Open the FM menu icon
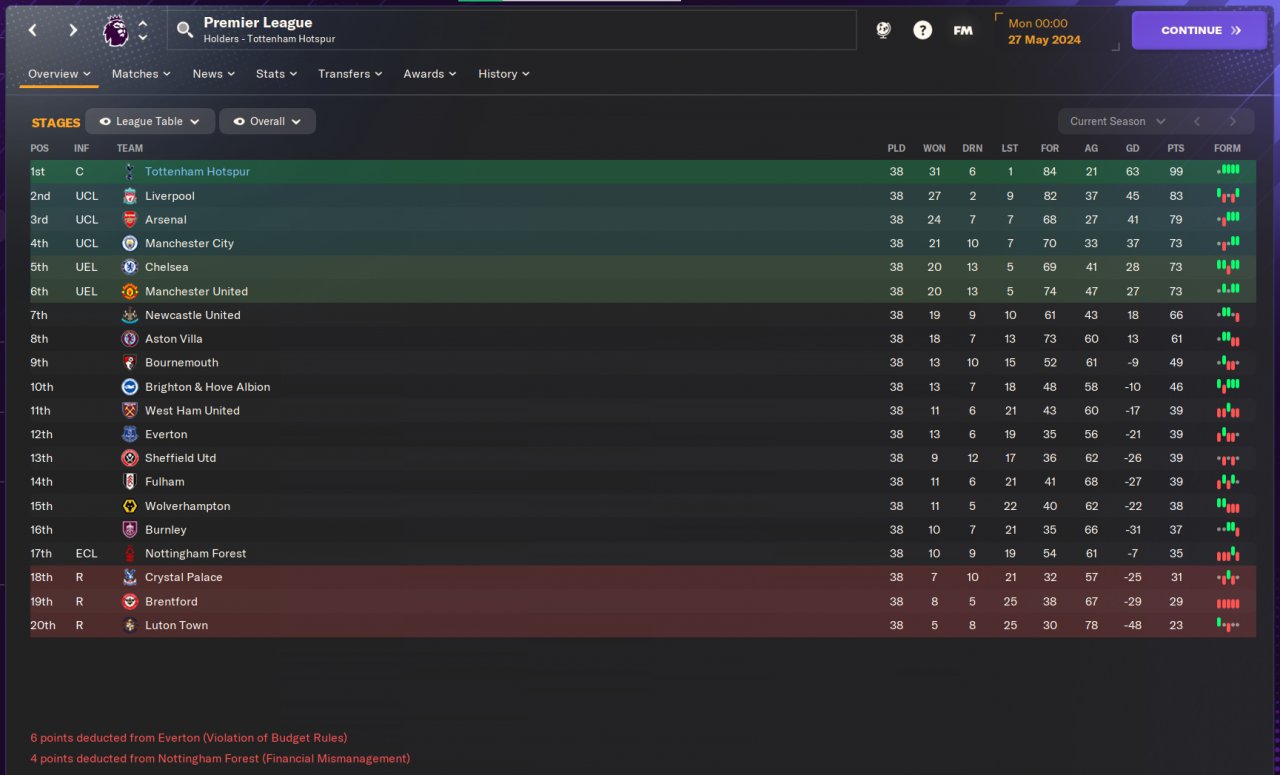Viewport: 1280px width, 775px height. (962, 30)
